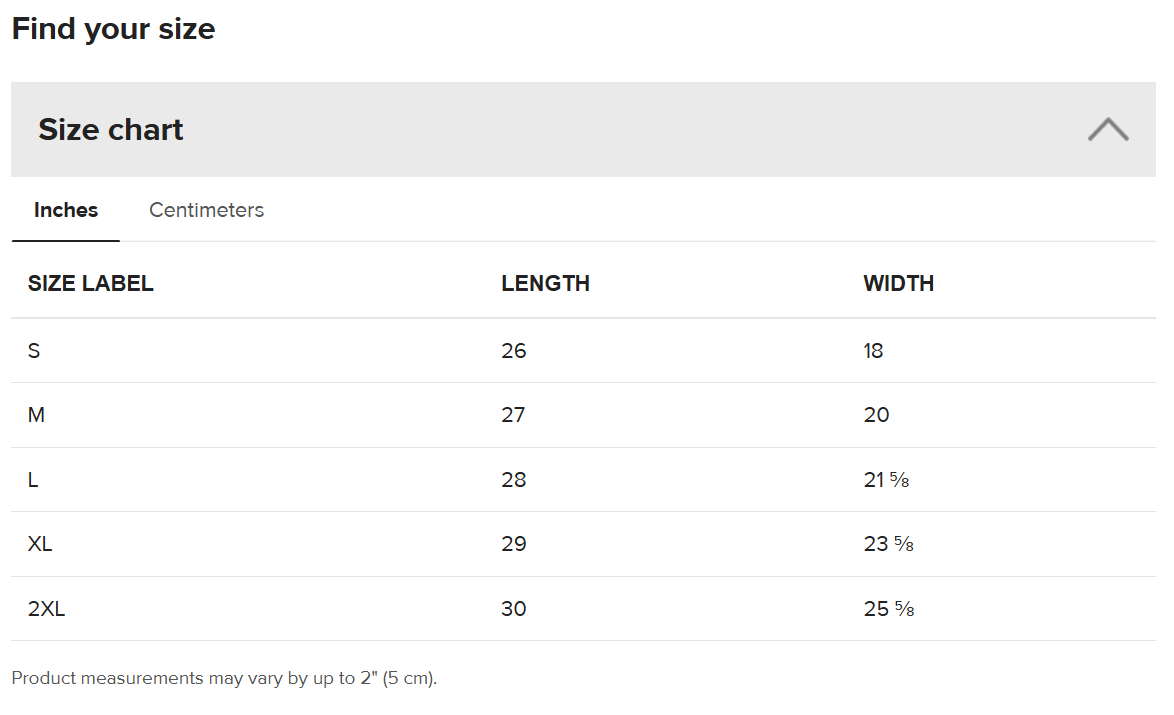1174x715 pixels.
Task: Click the WIDTH column header
Action: [x=898, y=283]
